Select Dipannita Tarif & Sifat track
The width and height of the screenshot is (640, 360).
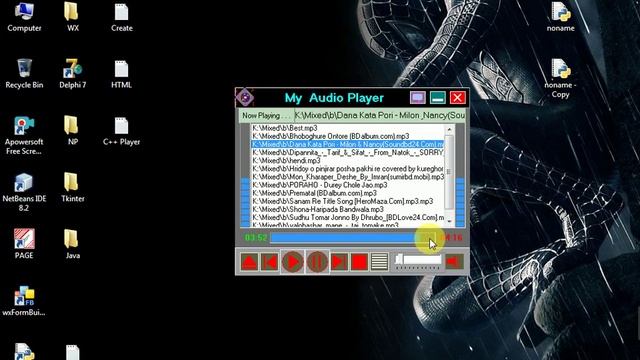tap(348, 153)
